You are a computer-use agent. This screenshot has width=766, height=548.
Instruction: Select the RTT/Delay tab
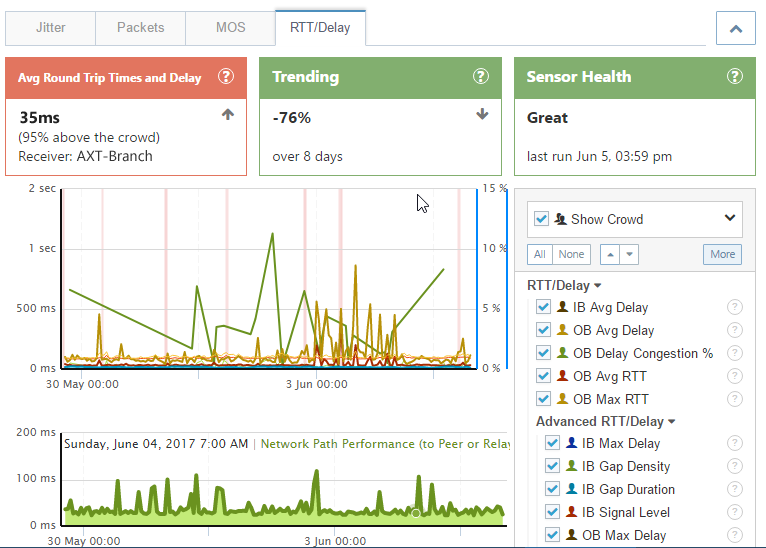(x=320, y=28)
